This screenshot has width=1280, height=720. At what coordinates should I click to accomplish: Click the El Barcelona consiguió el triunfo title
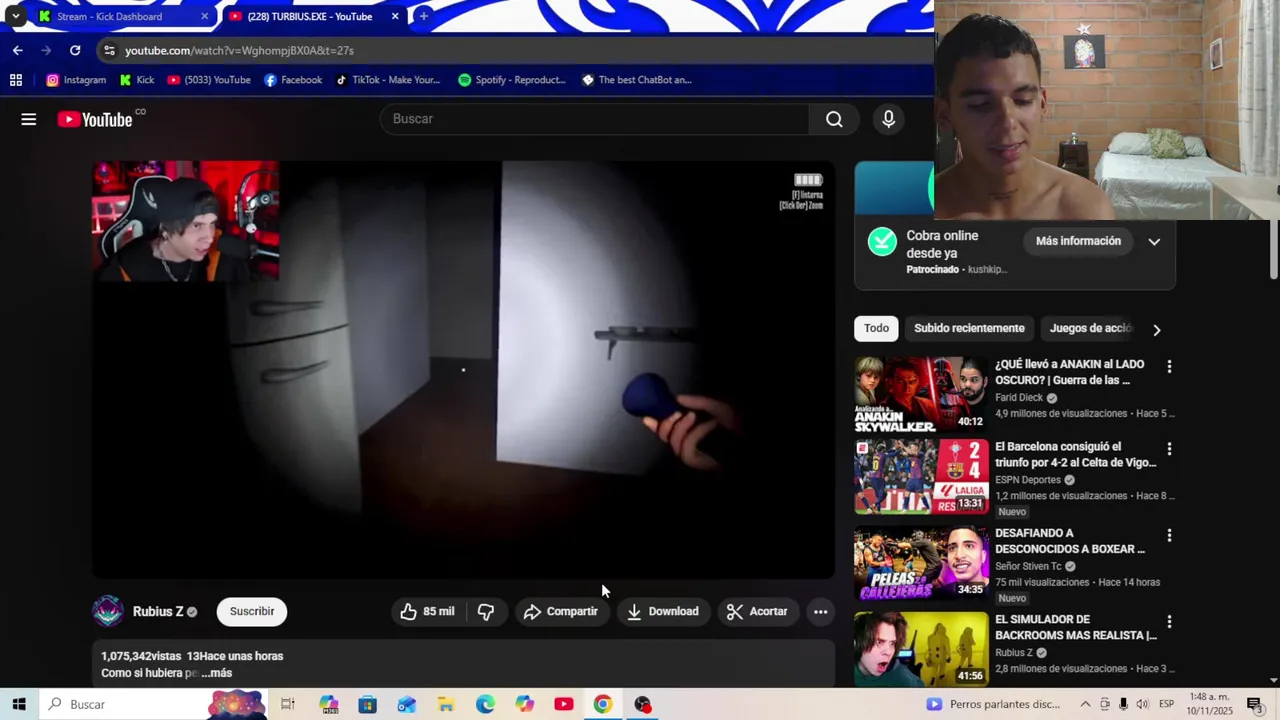1076,454
